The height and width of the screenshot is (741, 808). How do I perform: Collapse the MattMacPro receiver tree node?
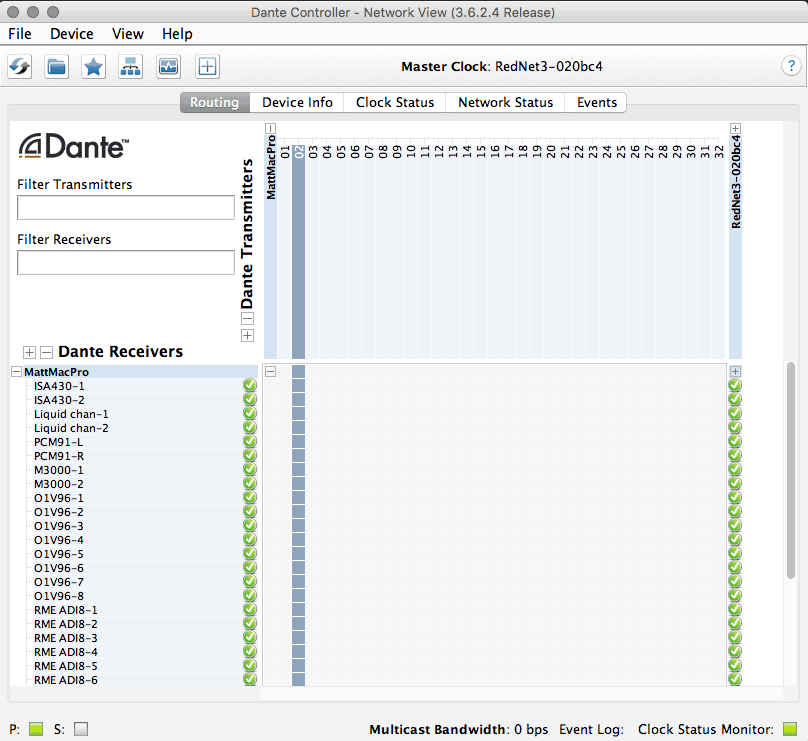coord(16,372)
